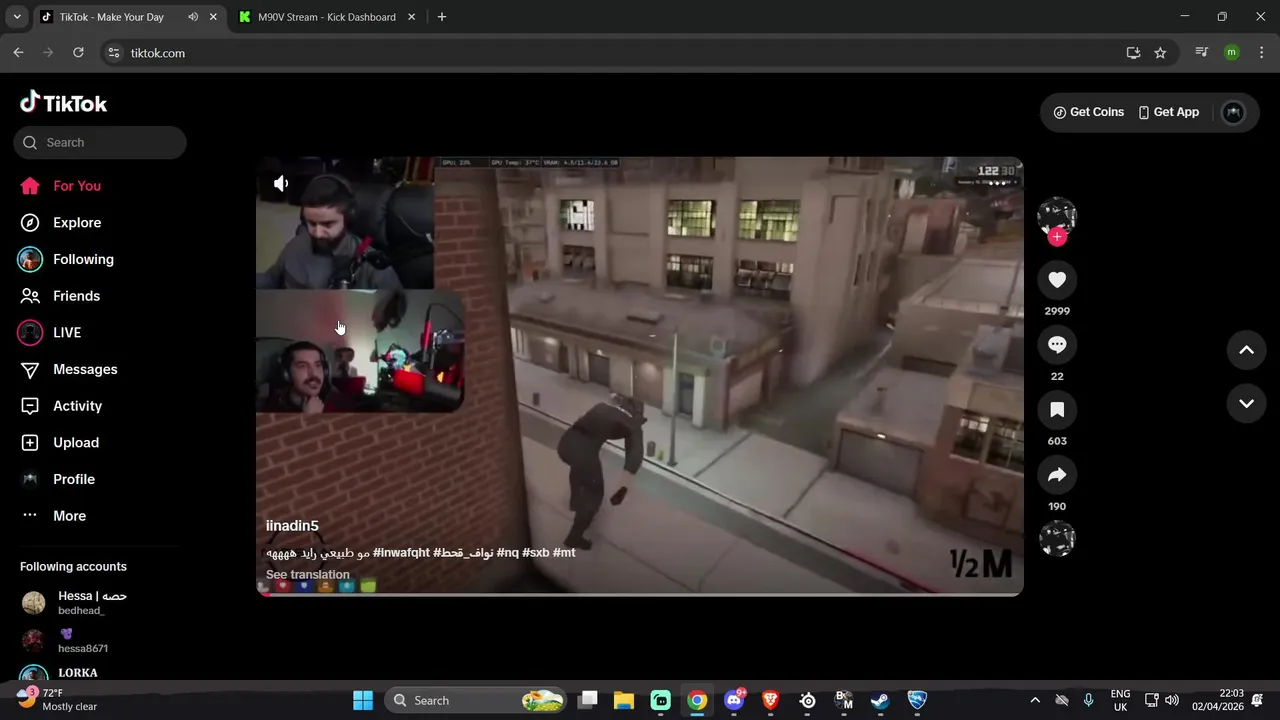Go back in the browser

click(x=18, y=53)
